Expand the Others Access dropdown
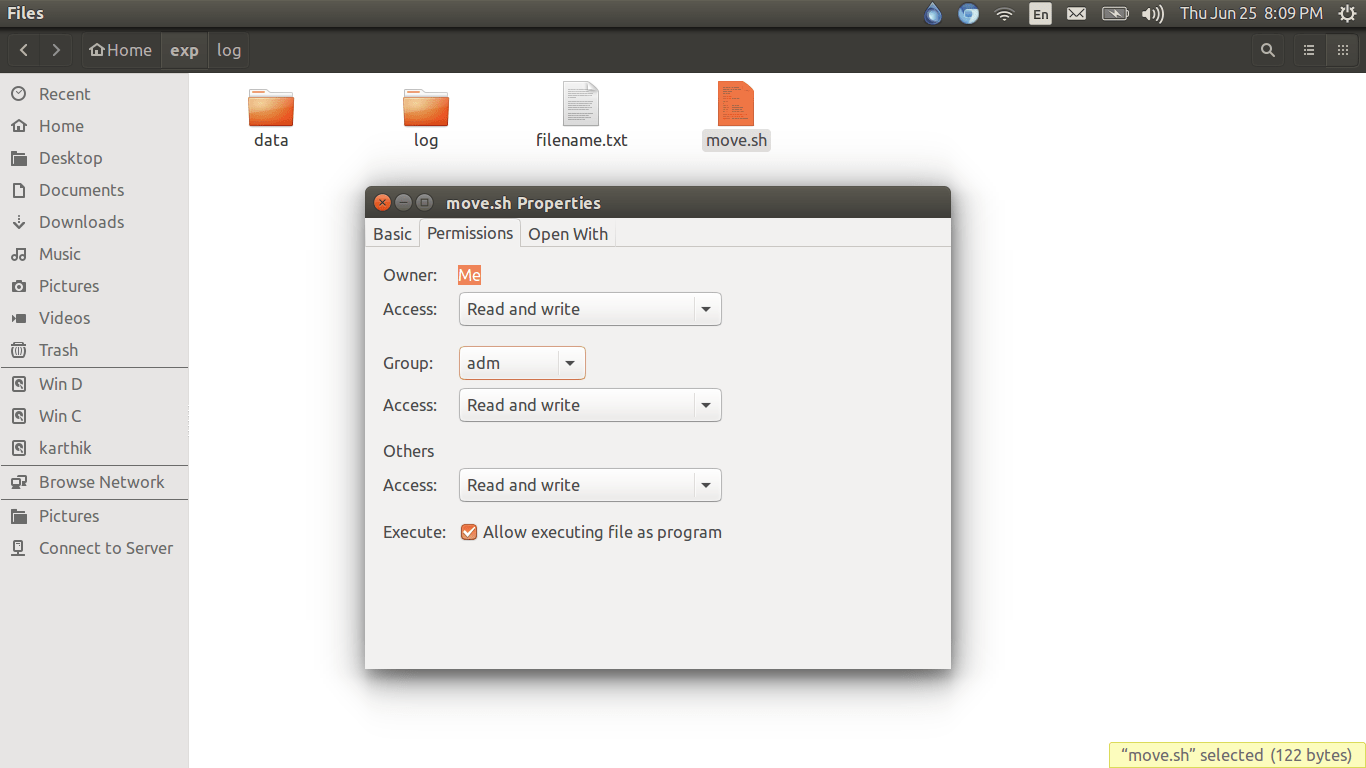1366x768 pixels. point(590,485)
